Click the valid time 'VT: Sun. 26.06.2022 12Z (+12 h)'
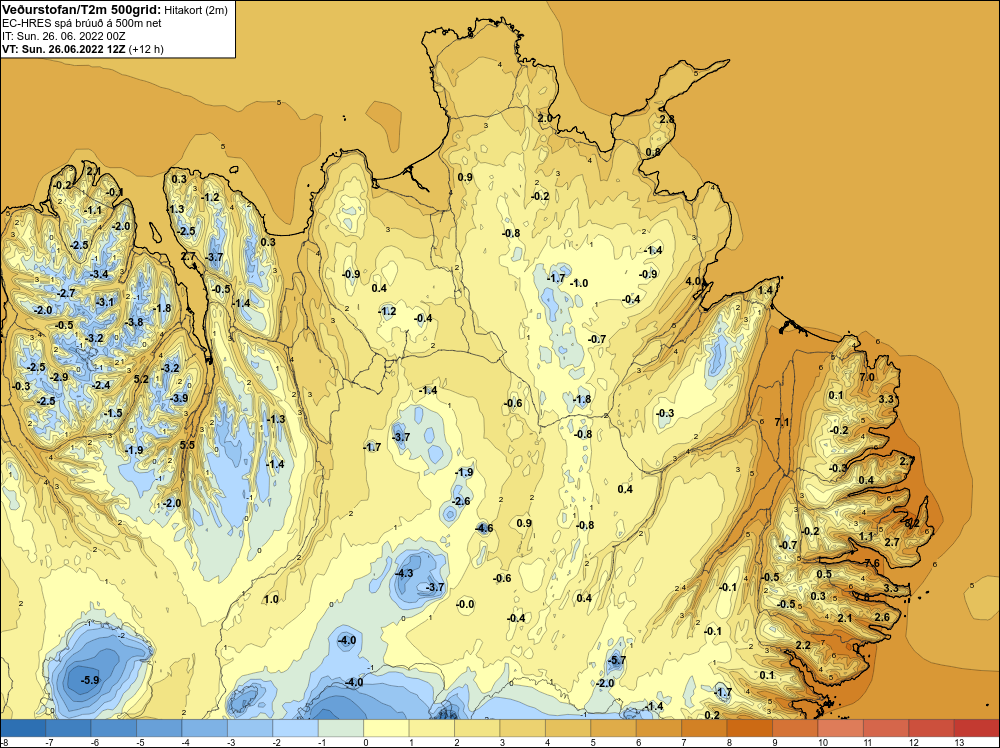The height and width of the screenshot is (748, 1000). [x=83, y=49]
